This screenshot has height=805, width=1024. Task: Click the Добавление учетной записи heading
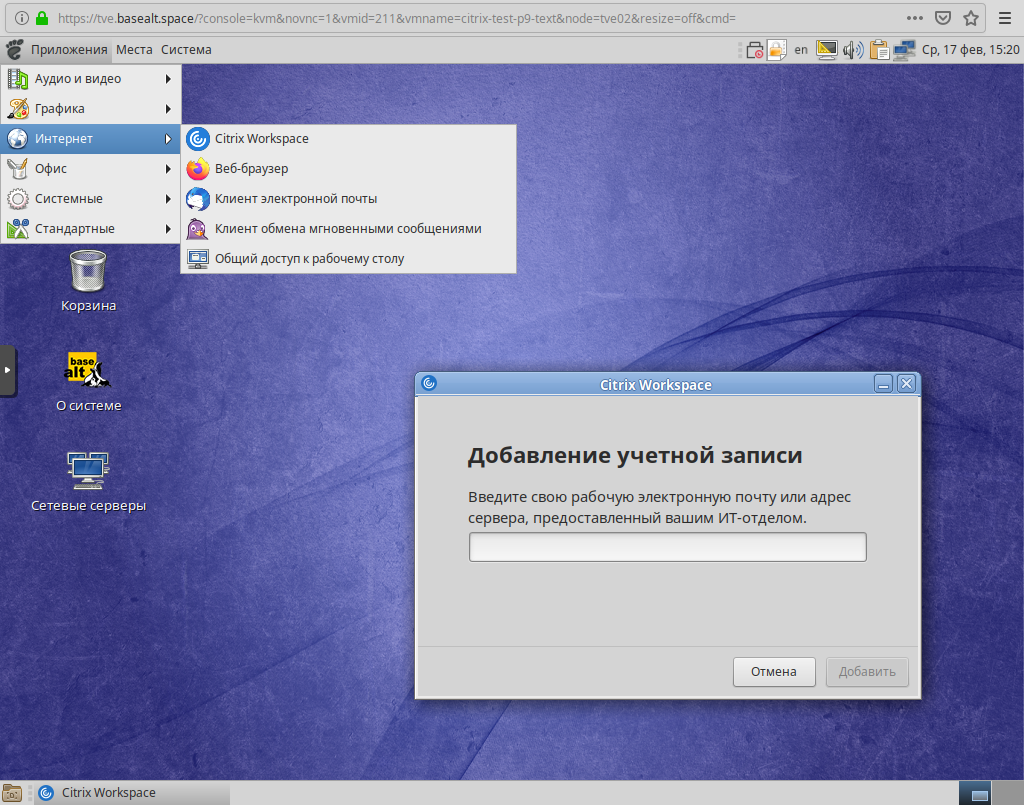click(635, 455)
